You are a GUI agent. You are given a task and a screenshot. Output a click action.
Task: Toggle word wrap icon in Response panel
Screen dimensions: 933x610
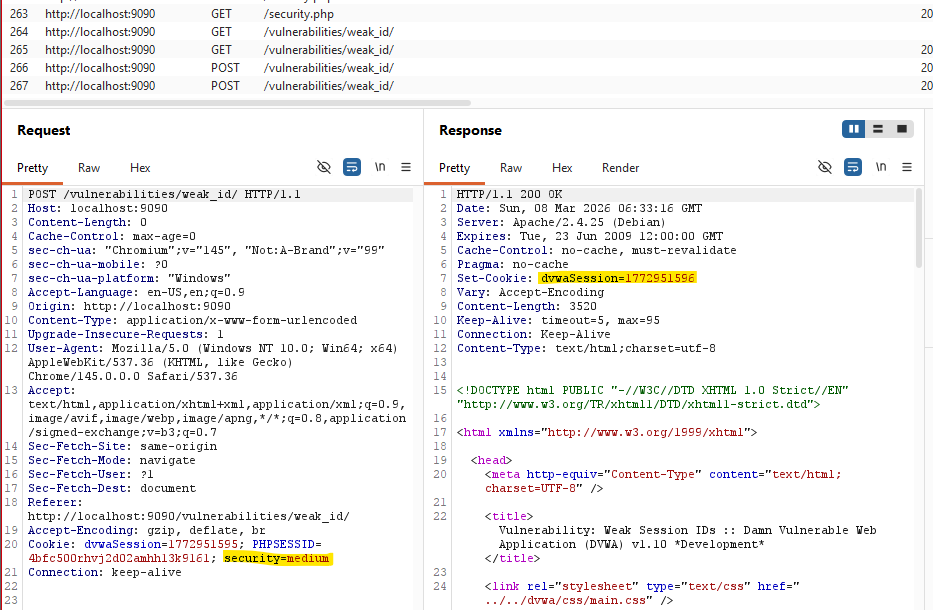pos(853,167)
